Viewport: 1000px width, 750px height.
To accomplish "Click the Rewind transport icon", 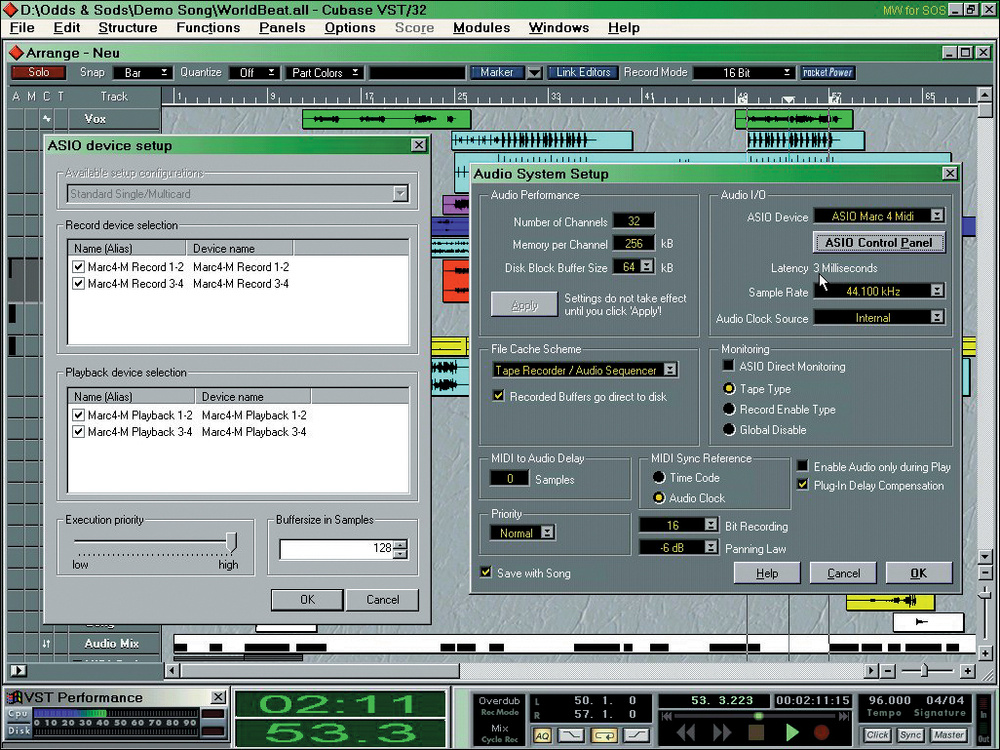I will (686, 732).
